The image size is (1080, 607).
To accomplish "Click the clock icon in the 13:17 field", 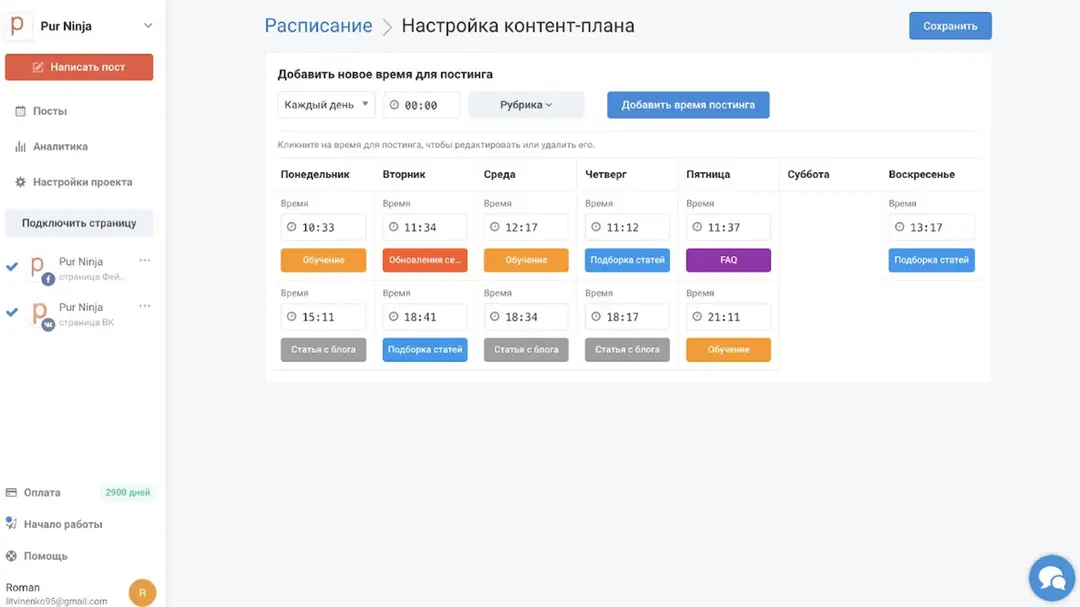I will pyautogui.click(x=900, y=227).
